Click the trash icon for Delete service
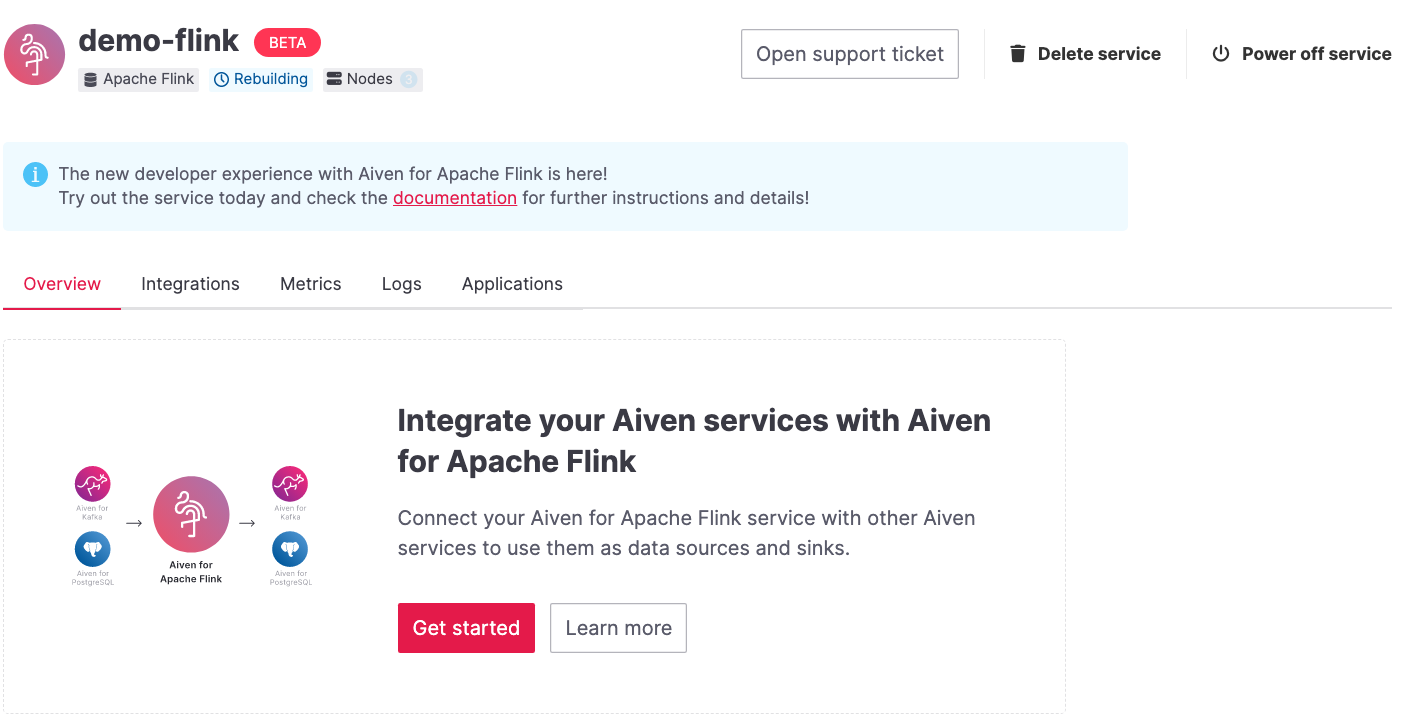1401x720 pixels. [x=1018, y=54]
